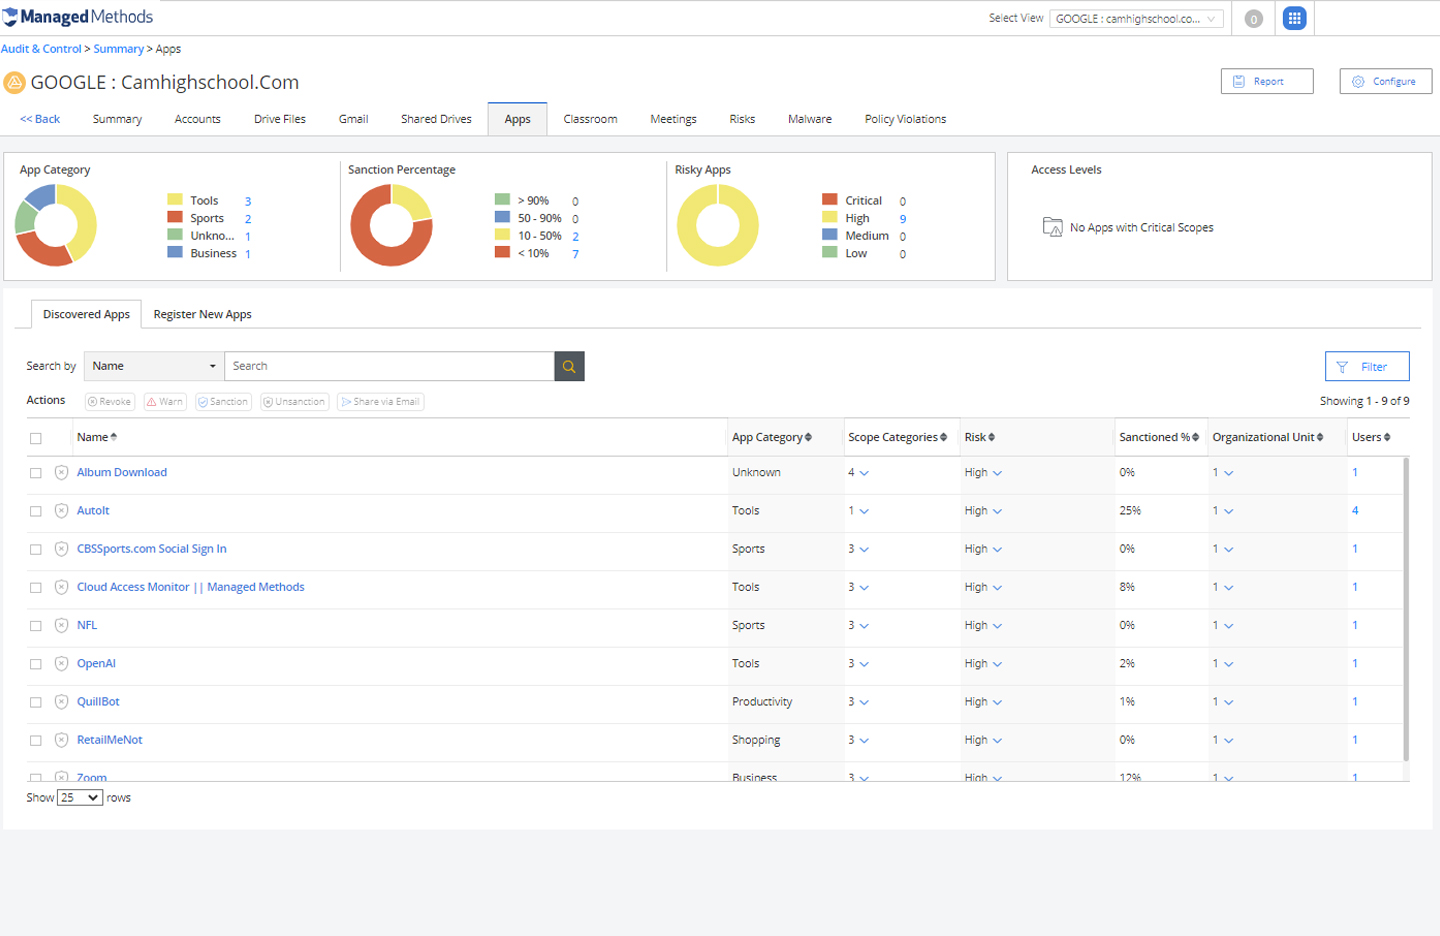Click the table vertical scrollbar
This screenshot has height=936, width=1440.
click(1406, 610)
